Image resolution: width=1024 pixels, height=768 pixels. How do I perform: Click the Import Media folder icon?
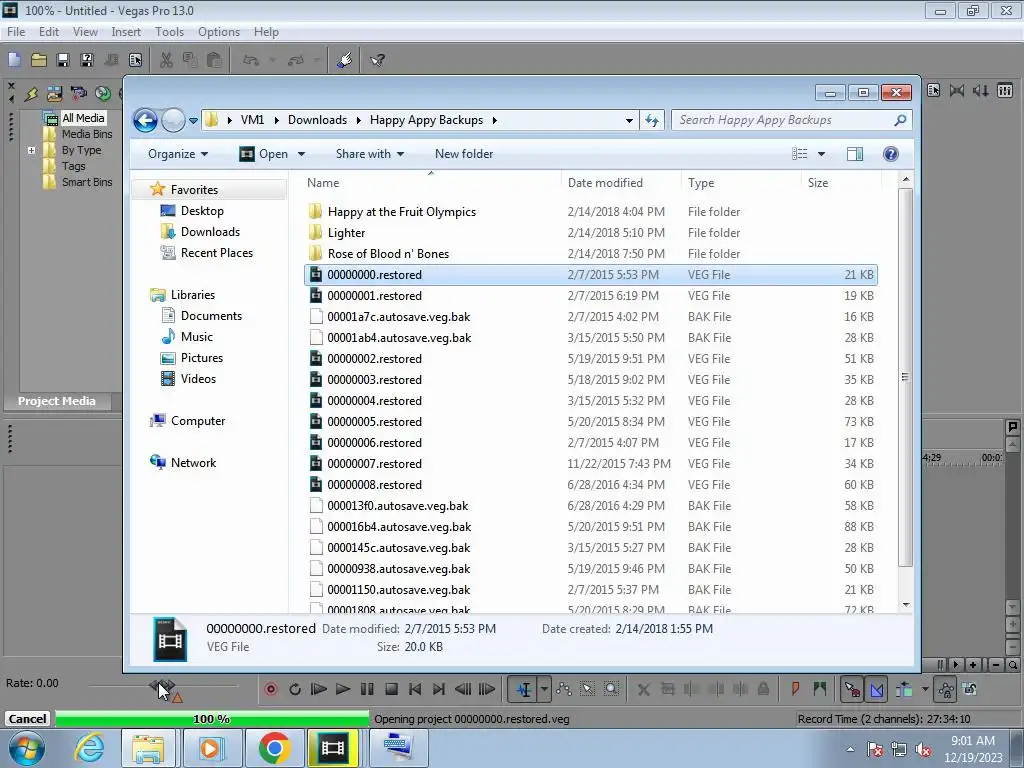click(x=54, y=93)
